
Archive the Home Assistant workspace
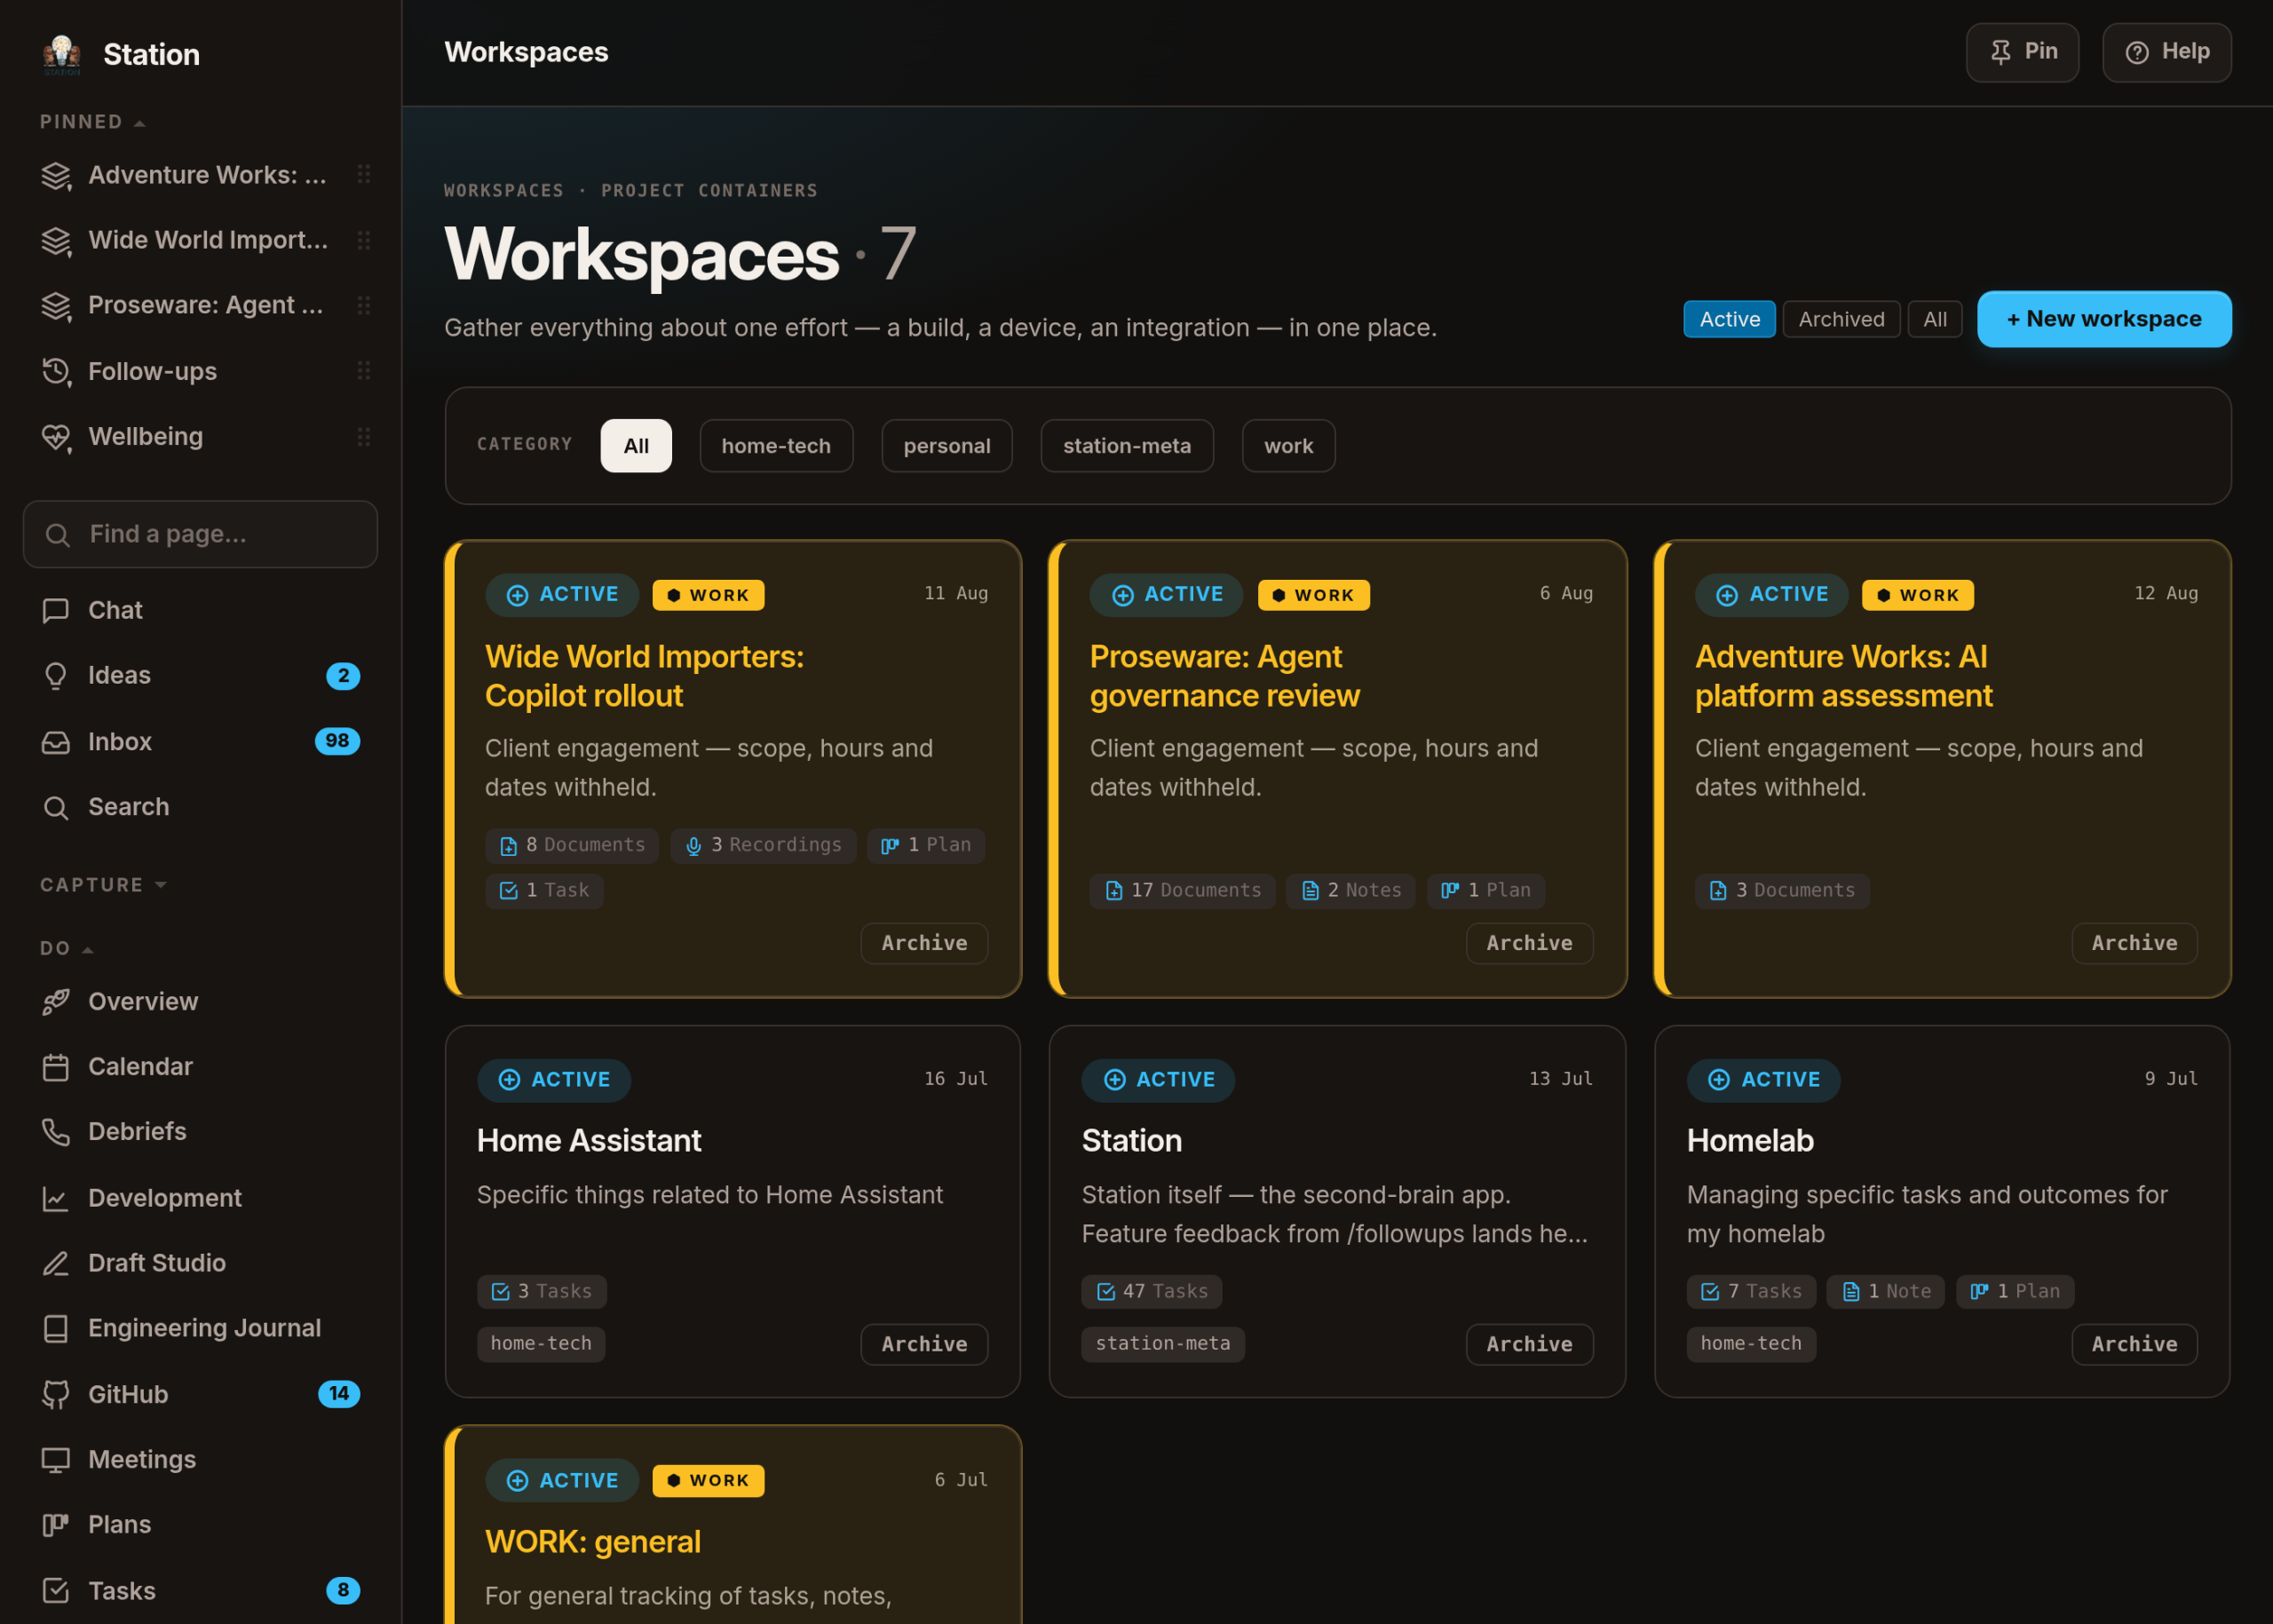pyautogui.click(x=924, y=1344)
